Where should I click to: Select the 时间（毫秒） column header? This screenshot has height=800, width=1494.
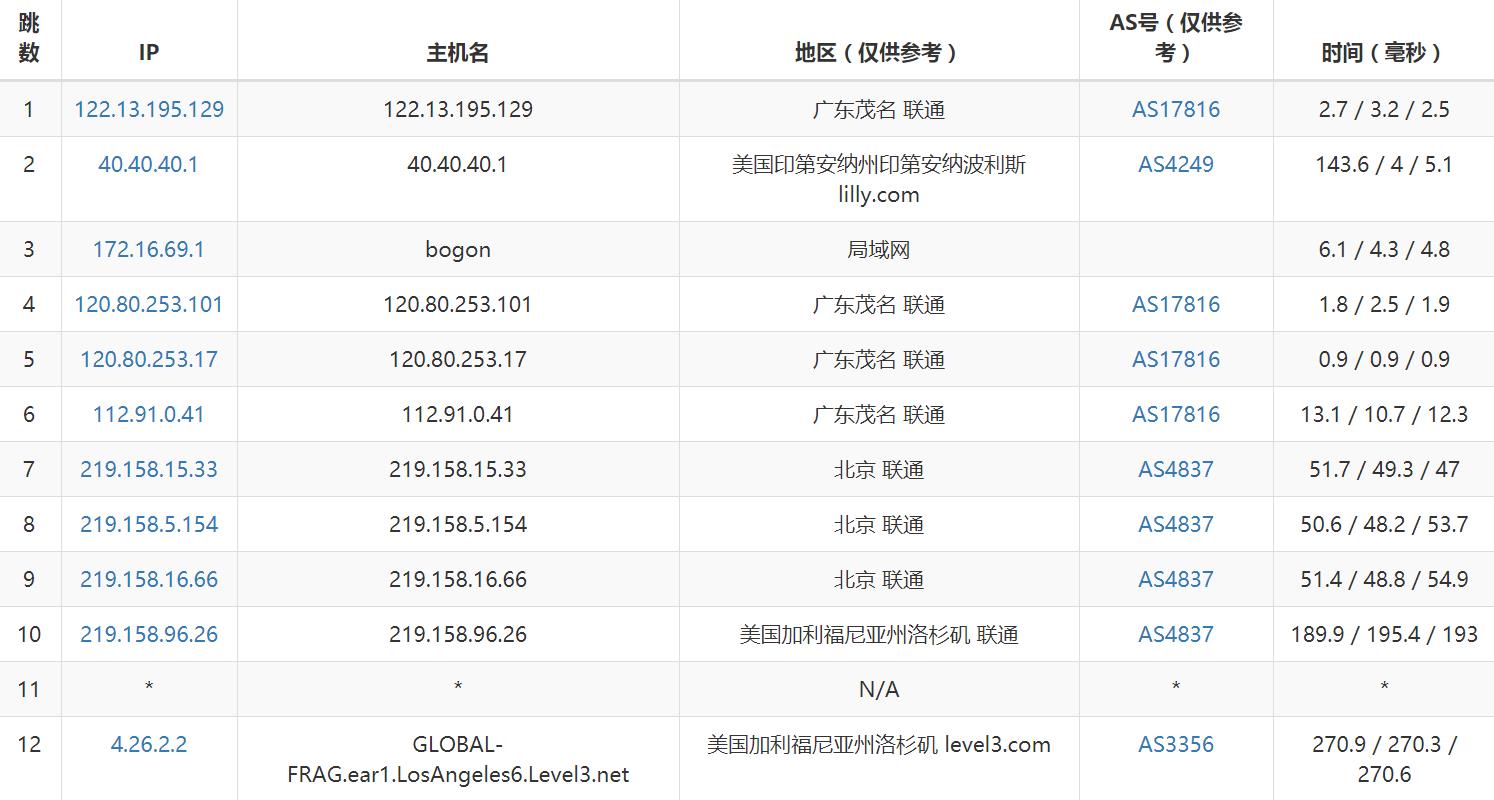click(1384, 53)
